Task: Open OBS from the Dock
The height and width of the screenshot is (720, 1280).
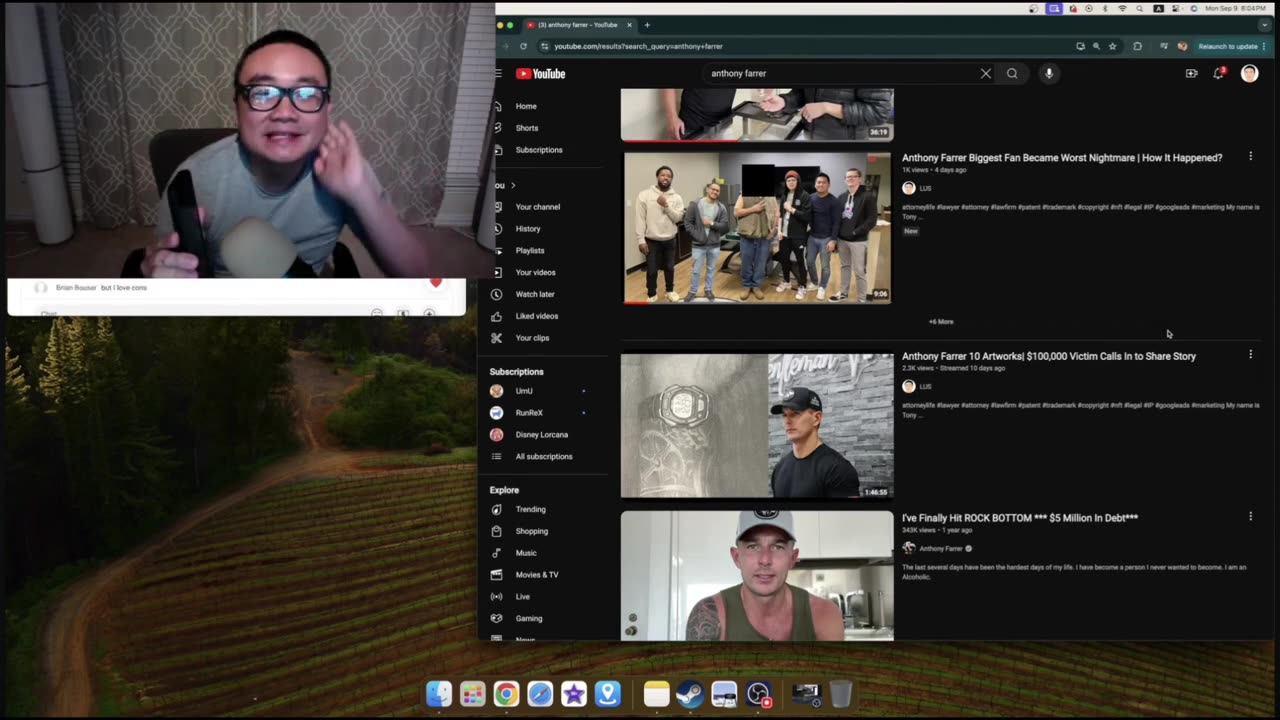Action: (x=759, y=694)
